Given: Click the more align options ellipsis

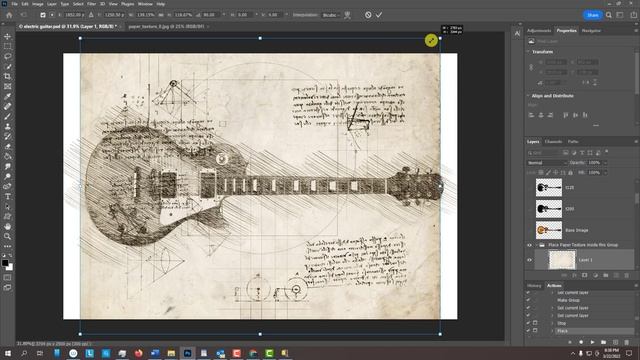Looking at the screenshot, I should point(596,125).
